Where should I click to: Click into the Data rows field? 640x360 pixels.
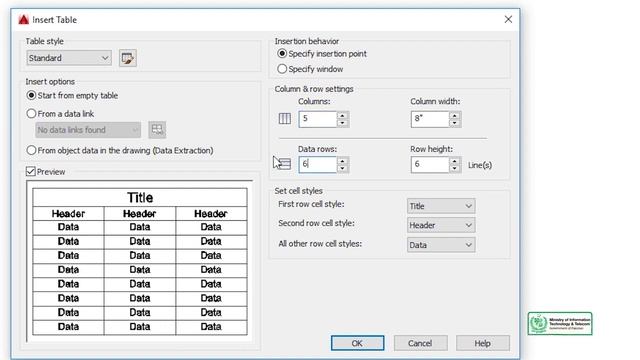pos(318,165)
